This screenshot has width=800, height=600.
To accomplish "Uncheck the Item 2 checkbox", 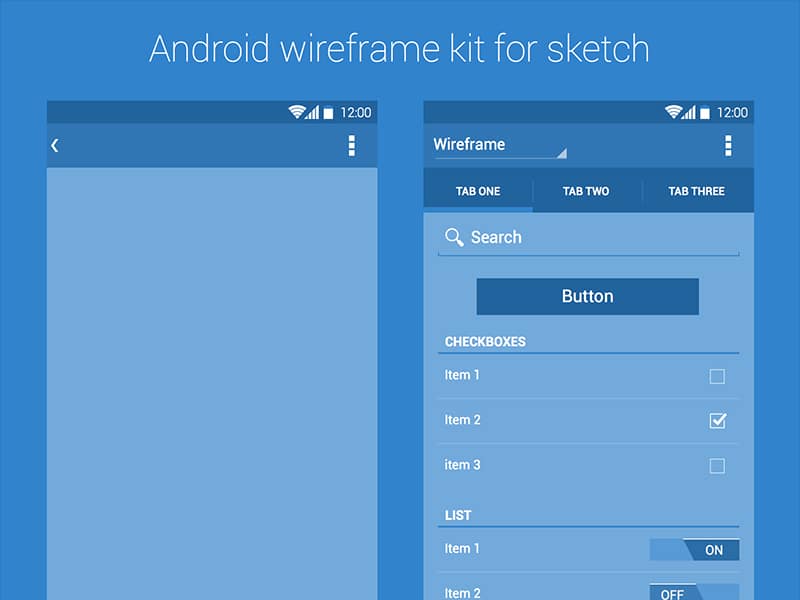I will tap(717, 421).
